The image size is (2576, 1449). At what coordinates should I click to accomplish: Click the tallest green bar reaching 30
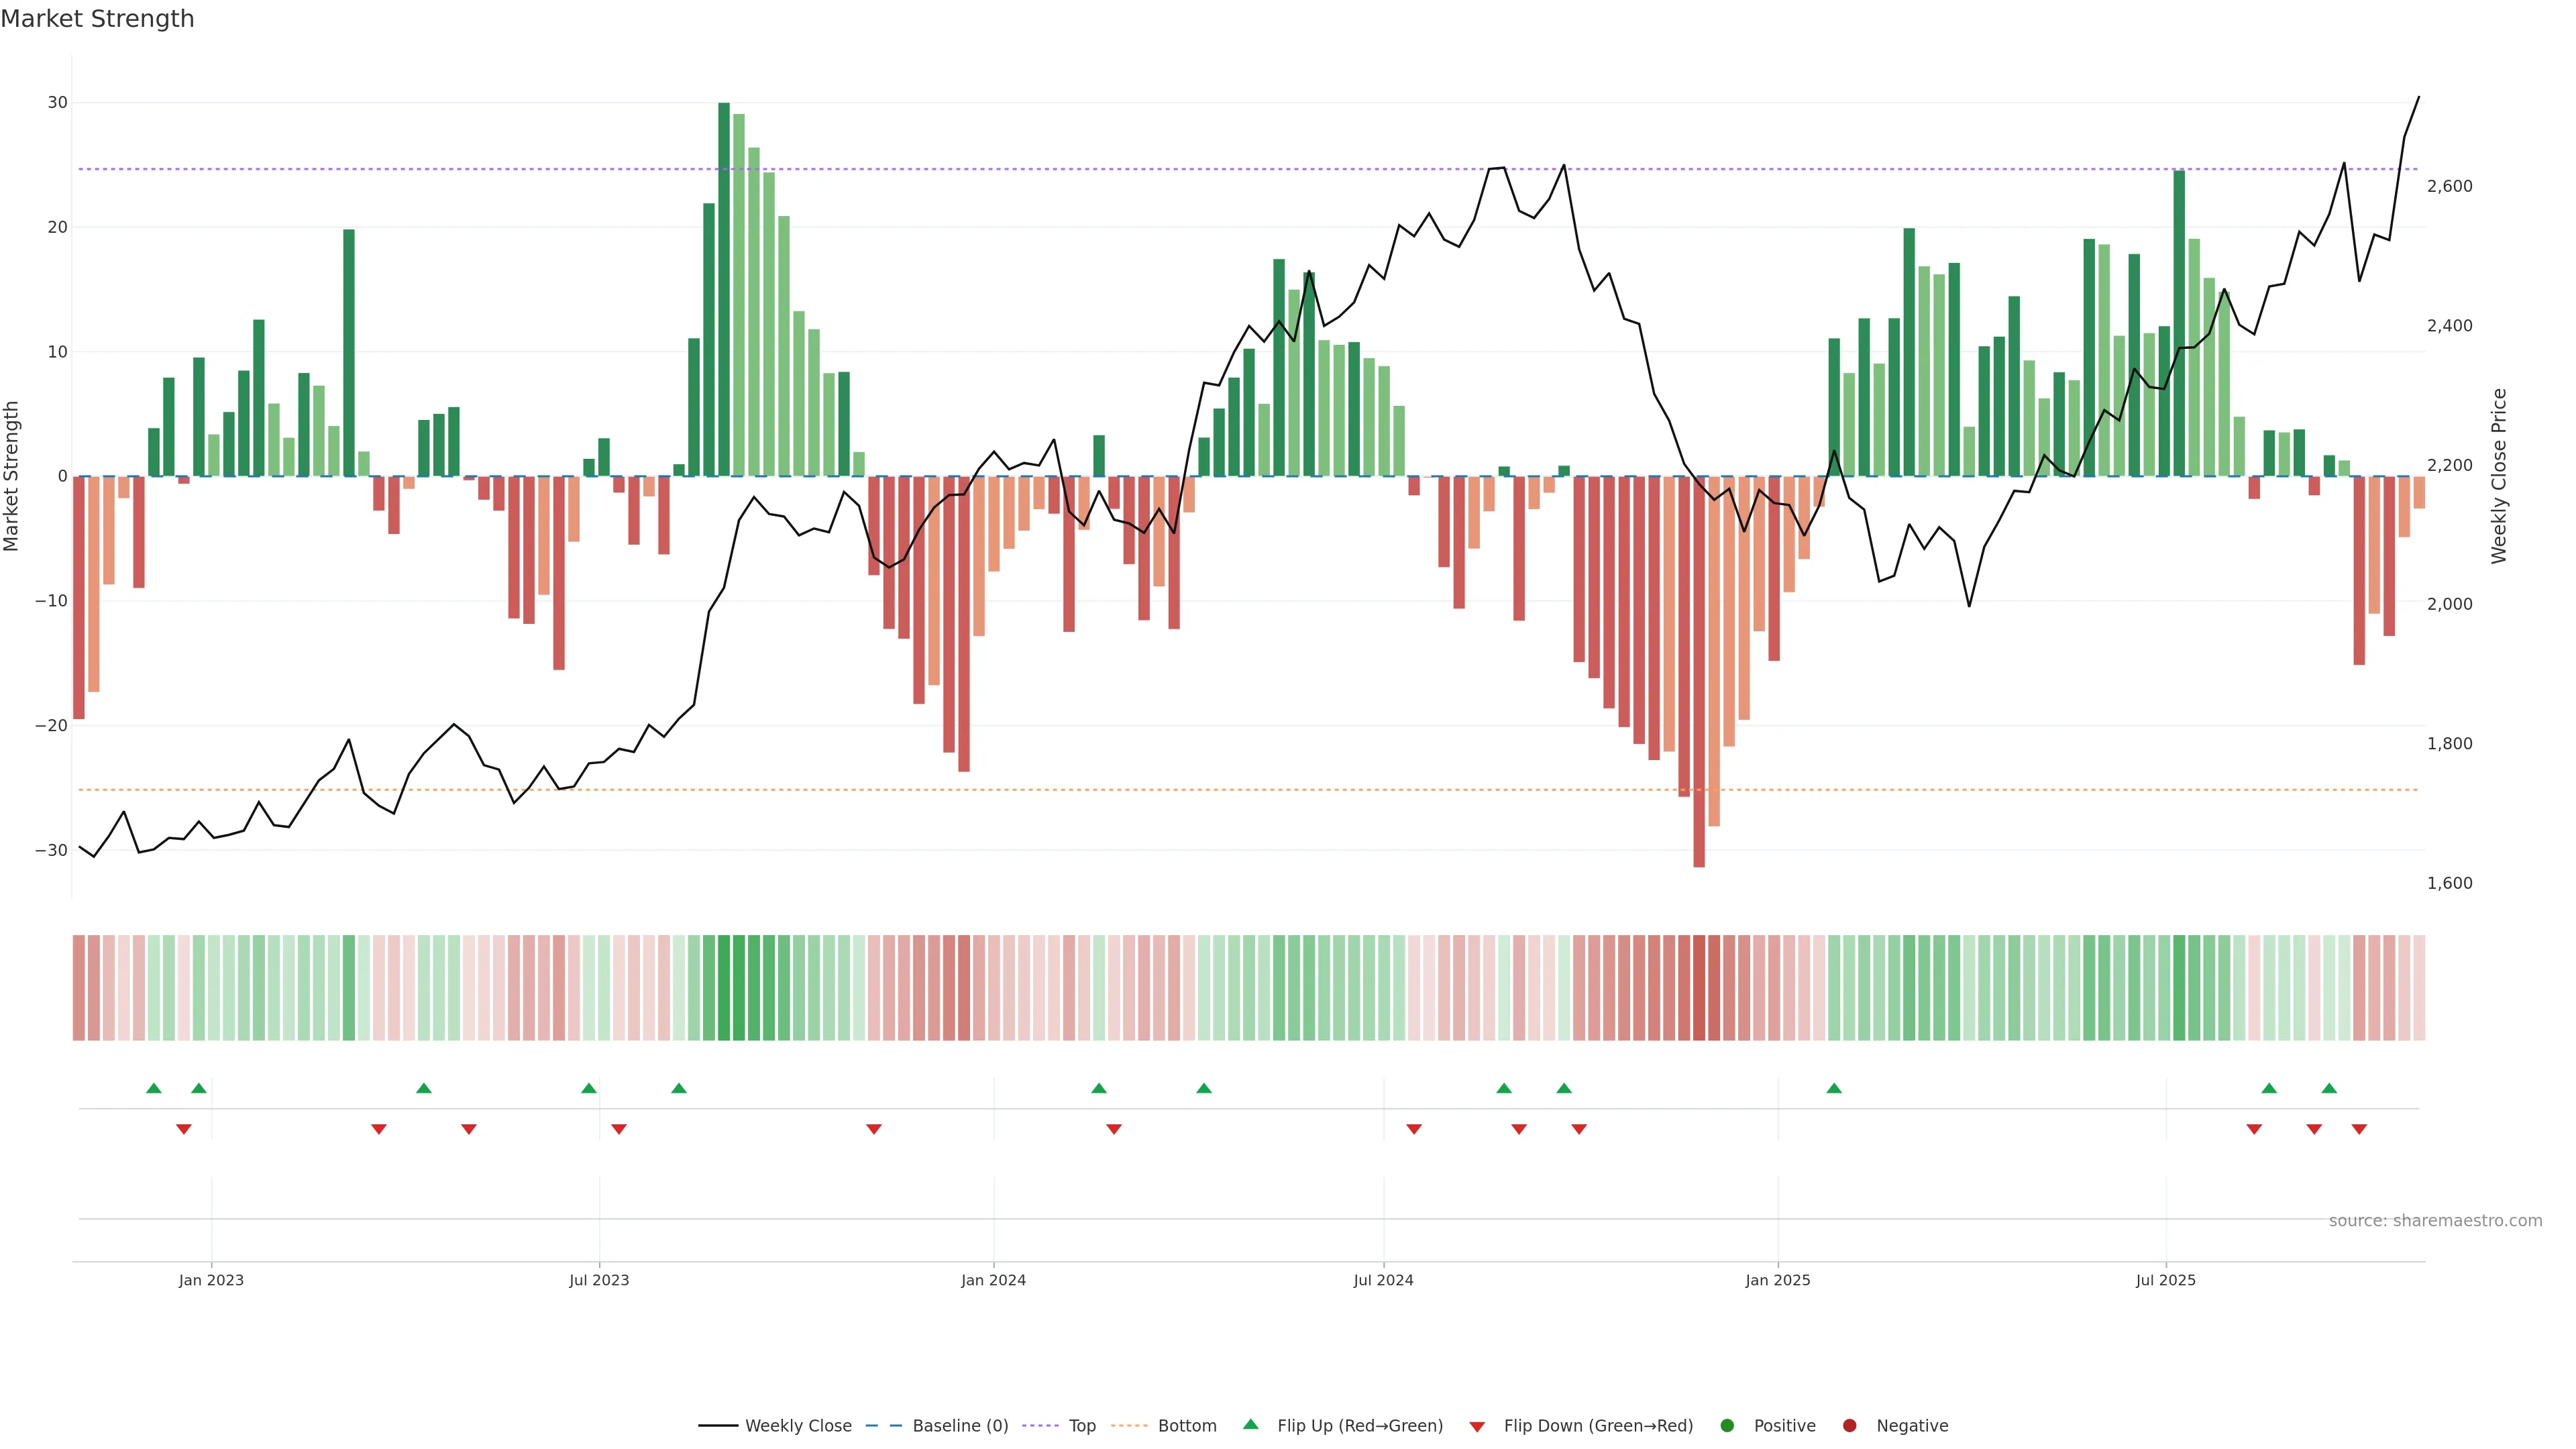(724, 289)
